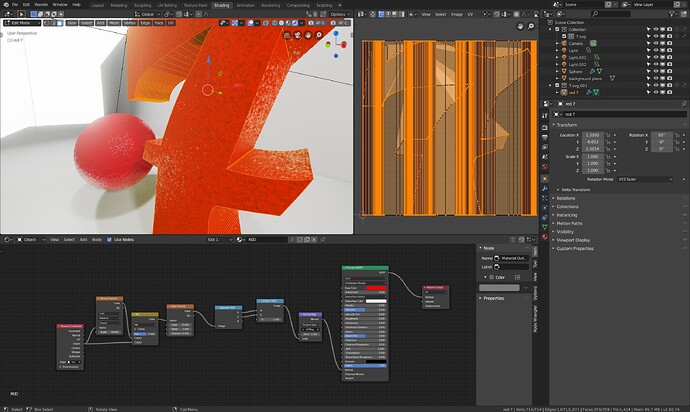Click the Options button in viewport header
690x412 pixels.
pyautogui.click(x=340, y=14)
